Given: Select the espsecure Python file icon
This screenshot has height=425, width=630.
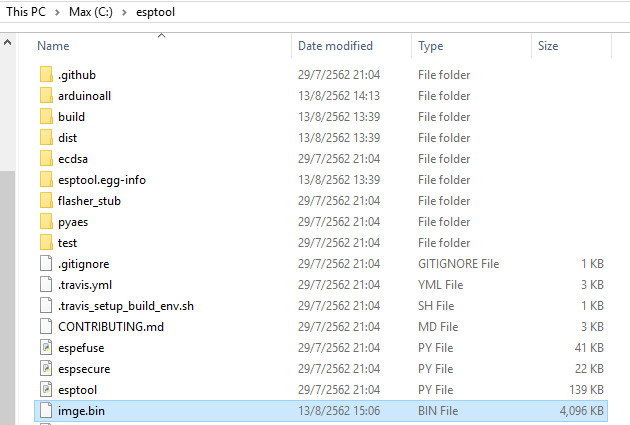Looking at the screenshot, I should pyautogui.click(x=46, y=368).
